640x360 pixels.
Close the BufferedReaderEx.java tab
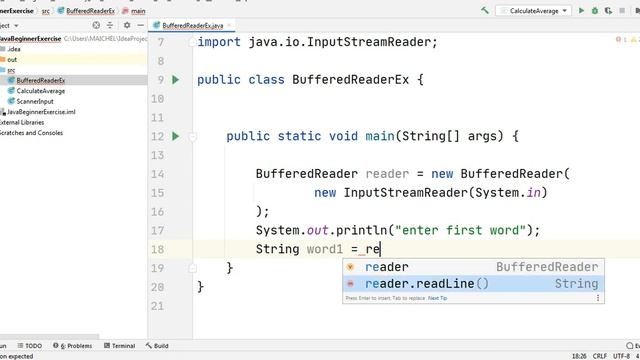coord(229,25)
